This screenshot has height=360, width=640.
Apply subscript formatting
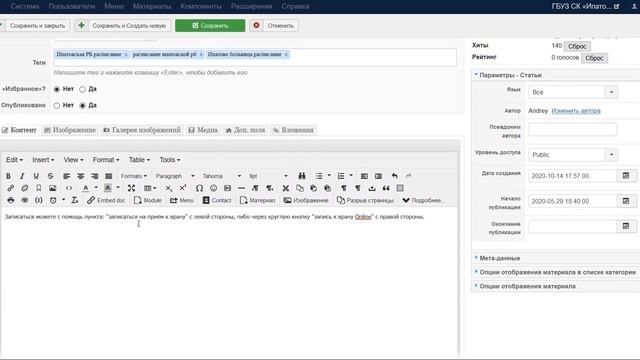[x=169, y=188]
